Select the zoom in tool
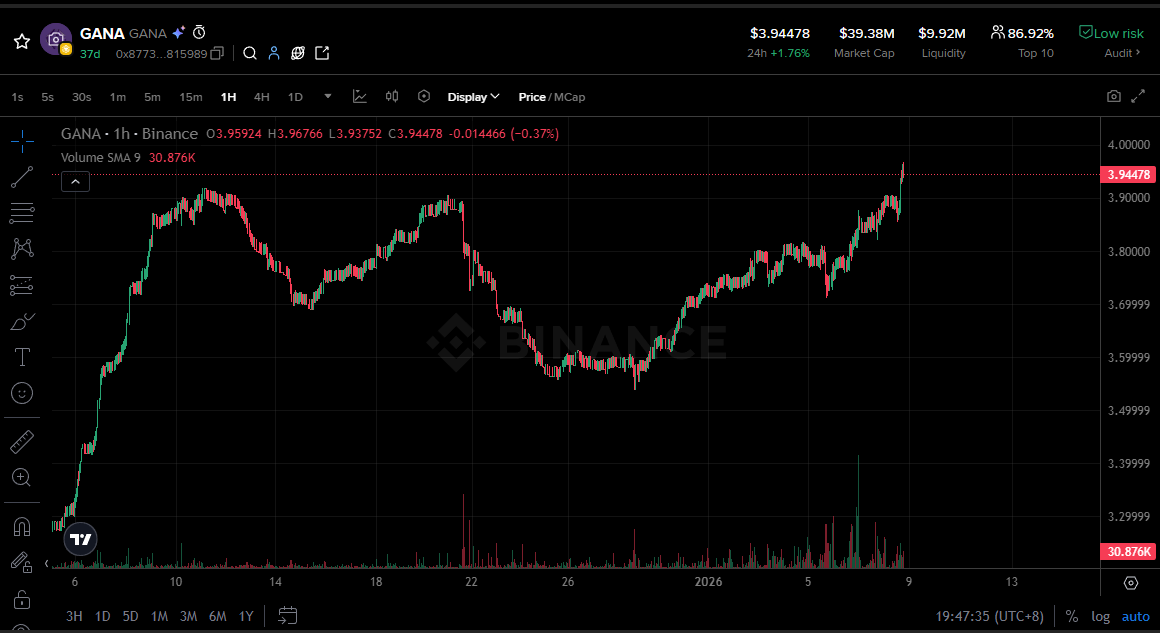Image resolution: width=1160 pixels, height=633 pixels. 22,478
